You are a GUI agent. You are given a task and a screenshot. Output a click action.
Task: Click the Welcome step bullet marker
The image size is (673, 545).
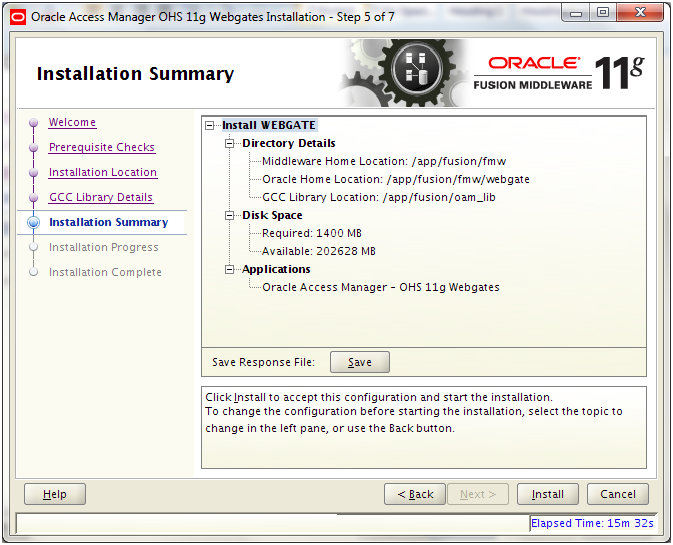click(33, 123)
